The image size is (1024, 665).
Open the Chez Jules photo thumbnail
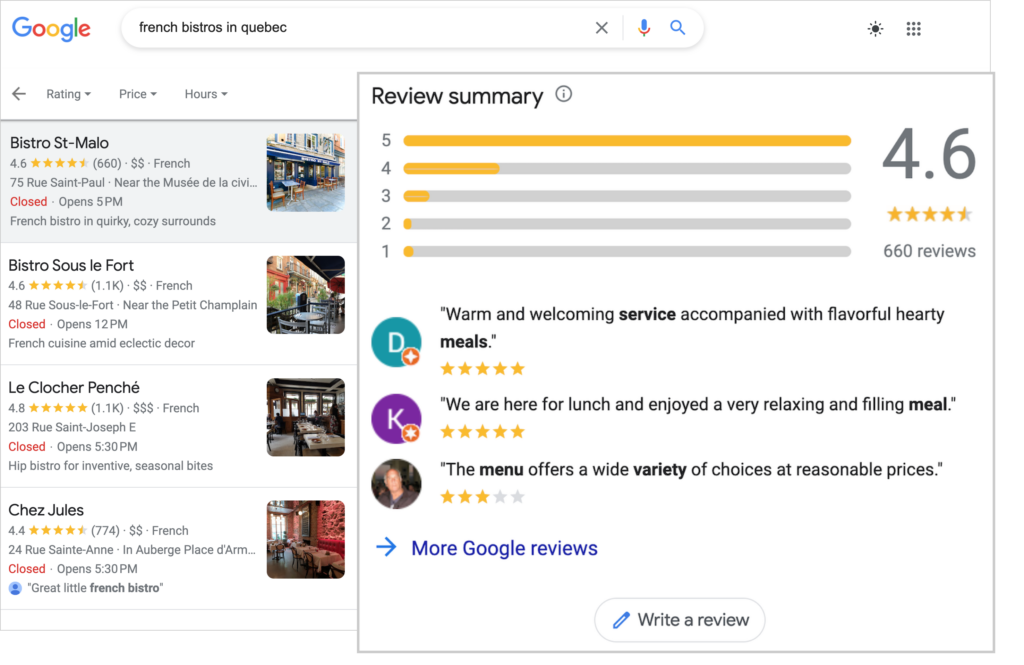coord(306,540)
